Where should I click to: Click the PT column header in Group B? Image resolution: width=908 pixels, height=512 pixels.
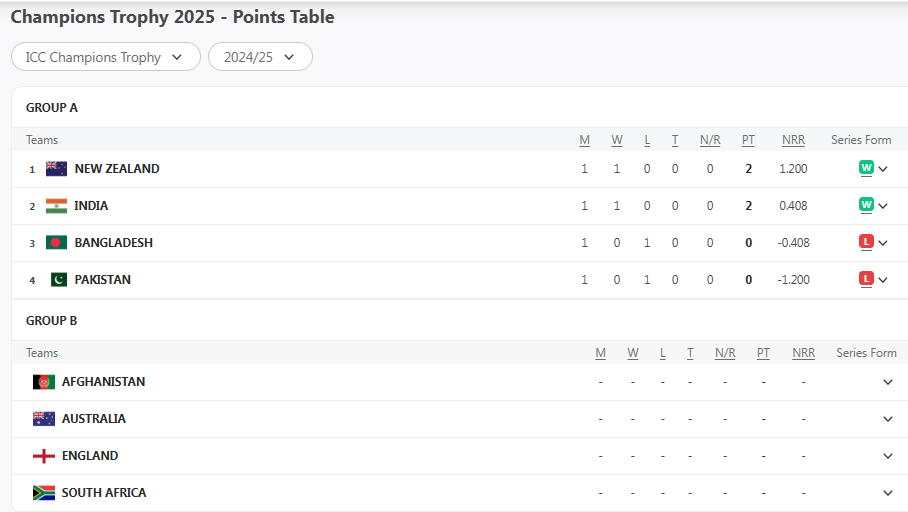(763, 353)
